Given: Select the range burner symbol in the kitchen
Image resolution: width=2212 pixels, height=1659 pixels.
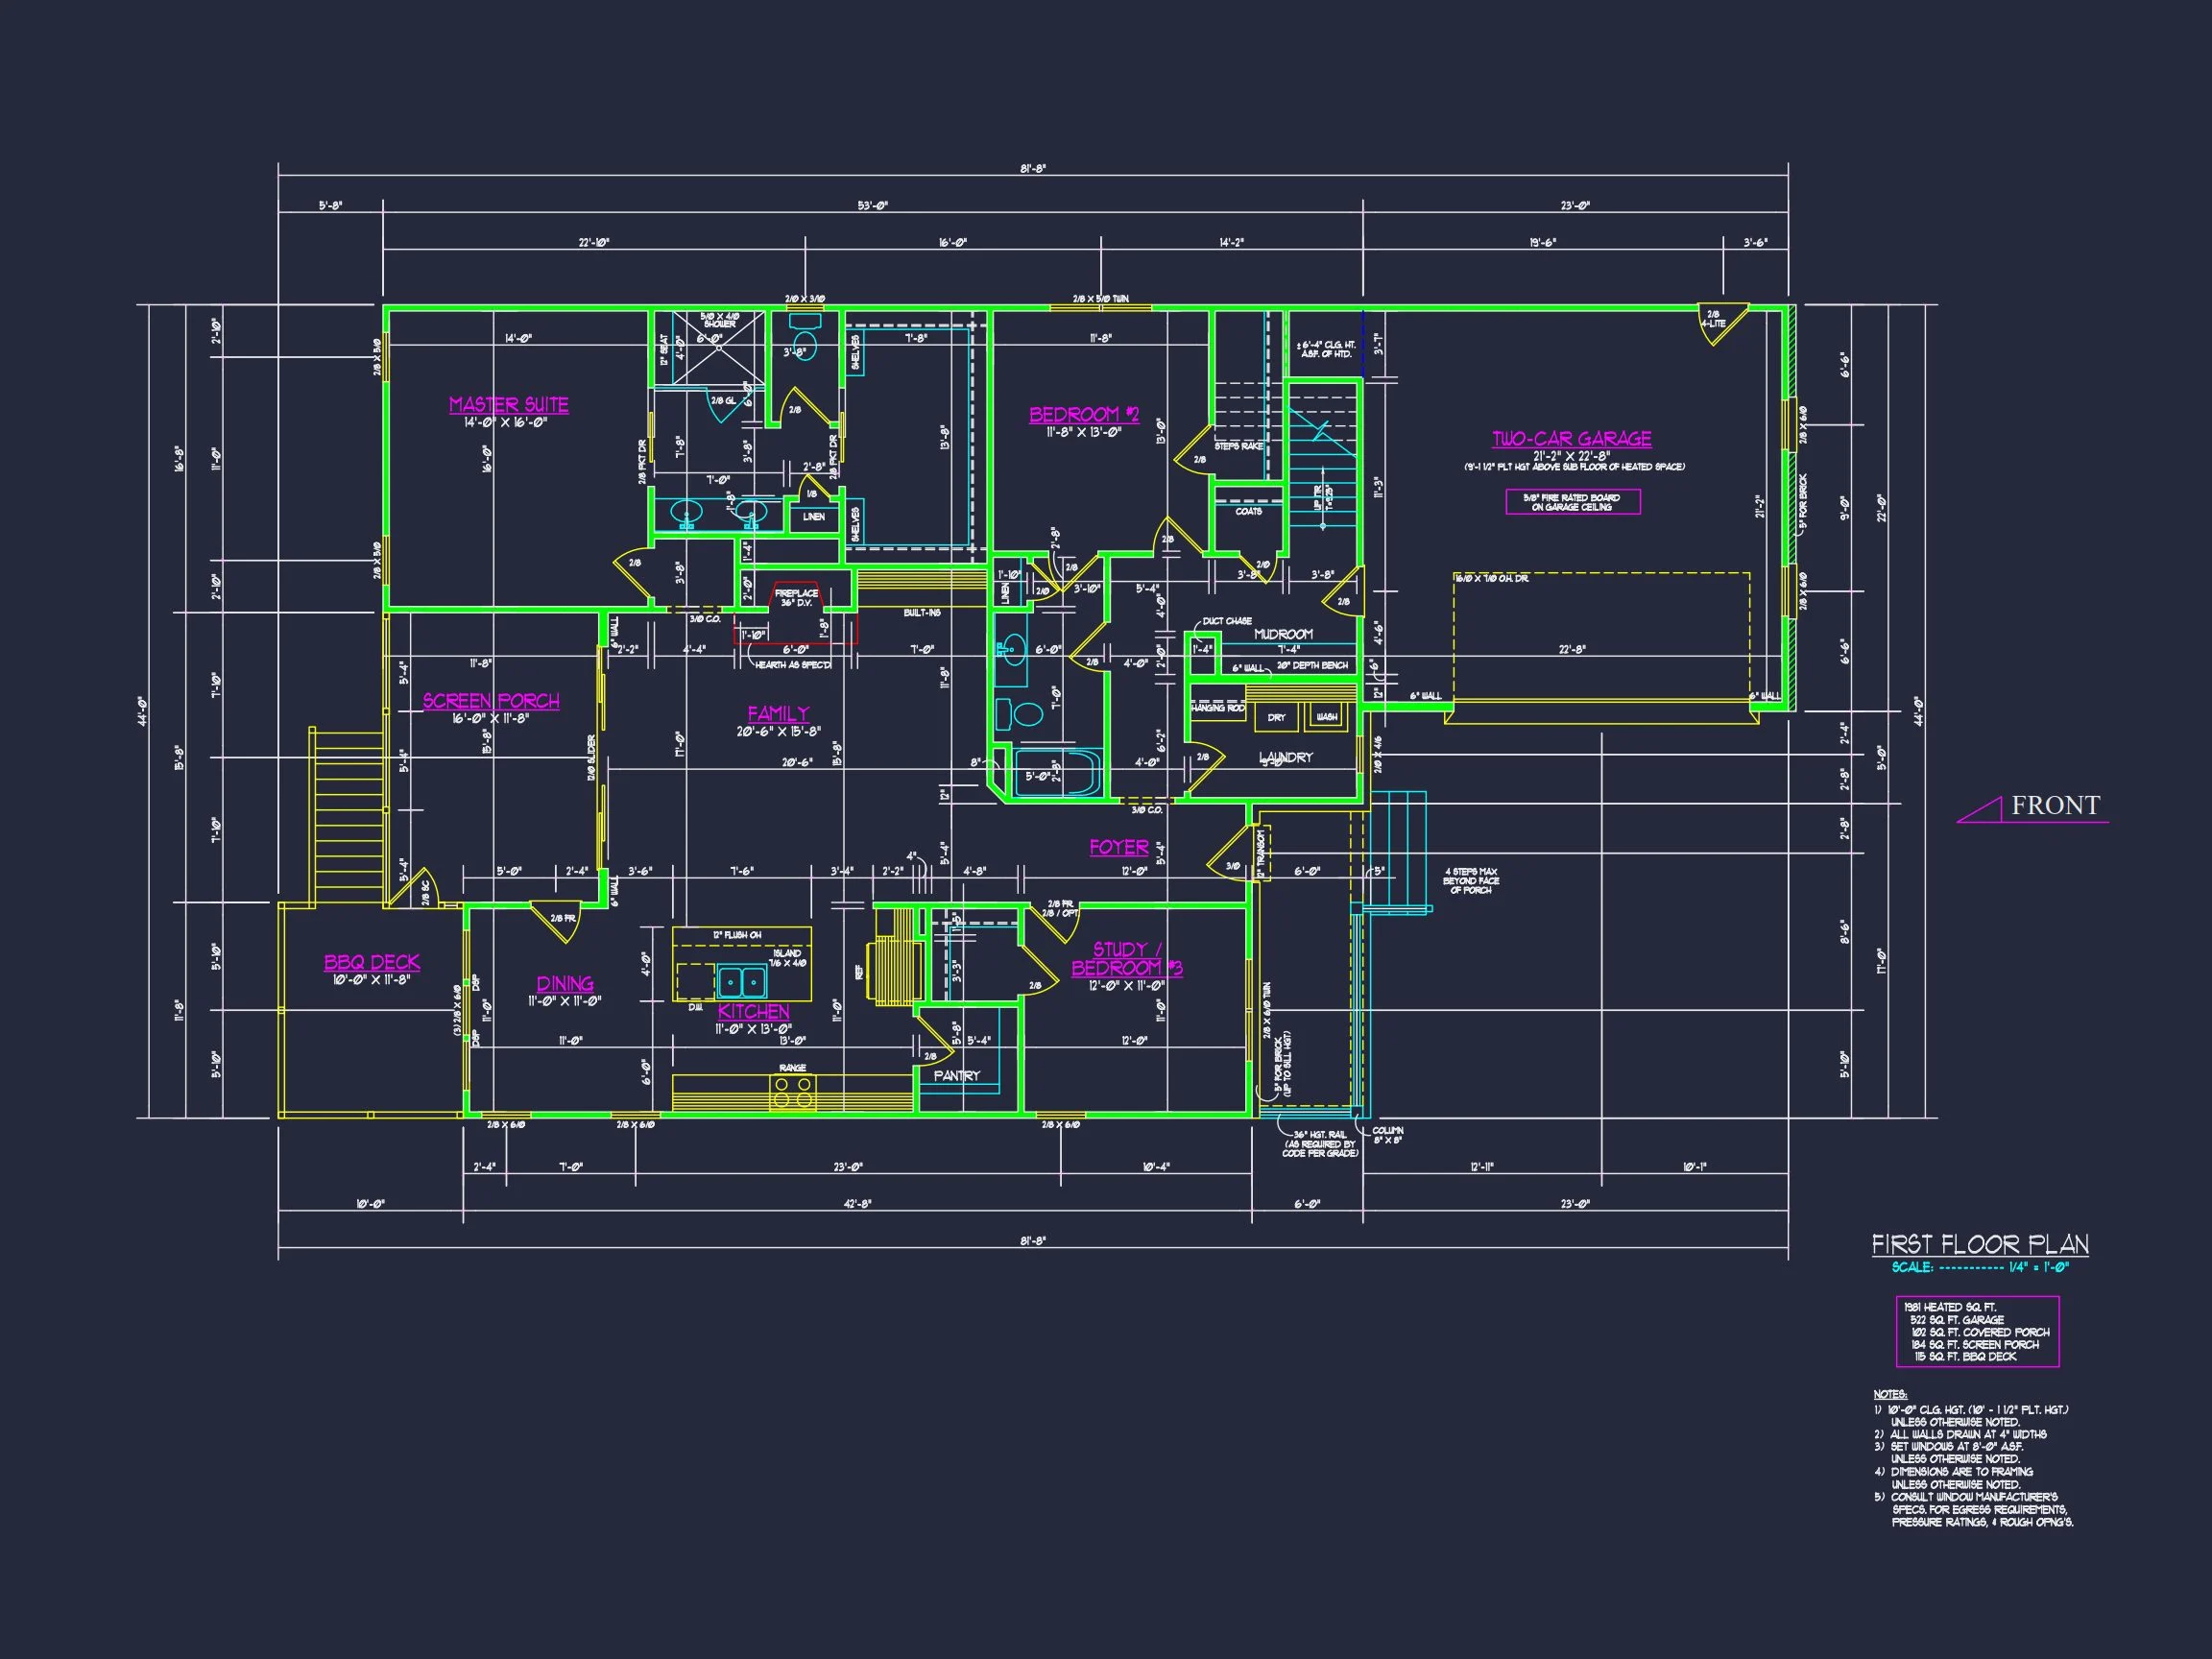Looking at the screenshot, I should click(x=793, y=1091).
